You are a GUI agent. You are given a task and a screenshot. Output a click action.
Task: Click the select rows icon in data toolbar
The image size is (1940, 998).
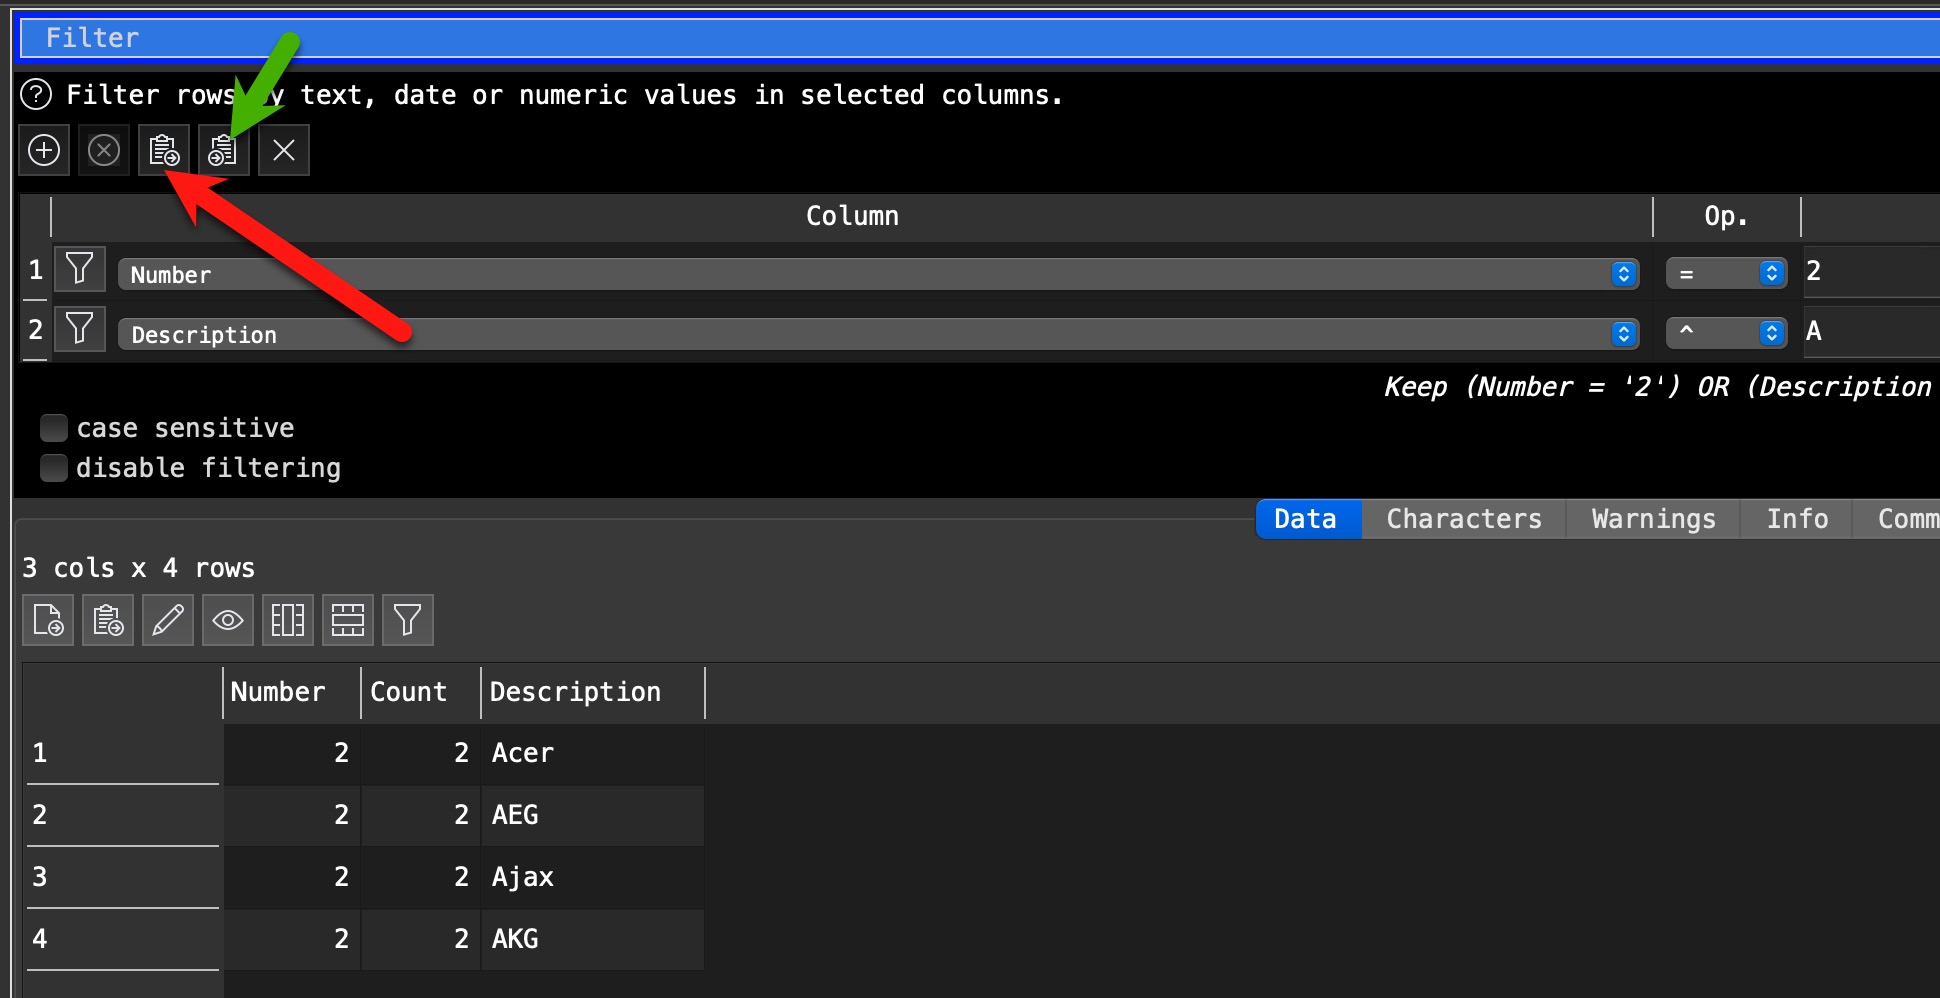[x=348, y=620]
